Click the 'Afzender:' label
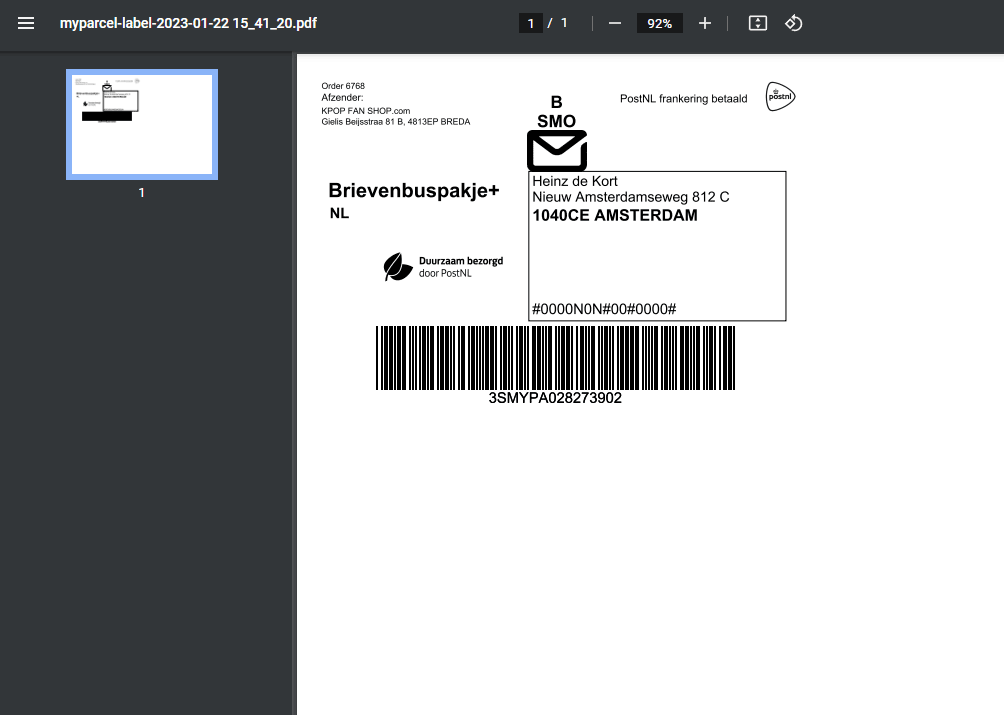The height and width of the screenshot is (715, 1004). [x=343, y=98]
